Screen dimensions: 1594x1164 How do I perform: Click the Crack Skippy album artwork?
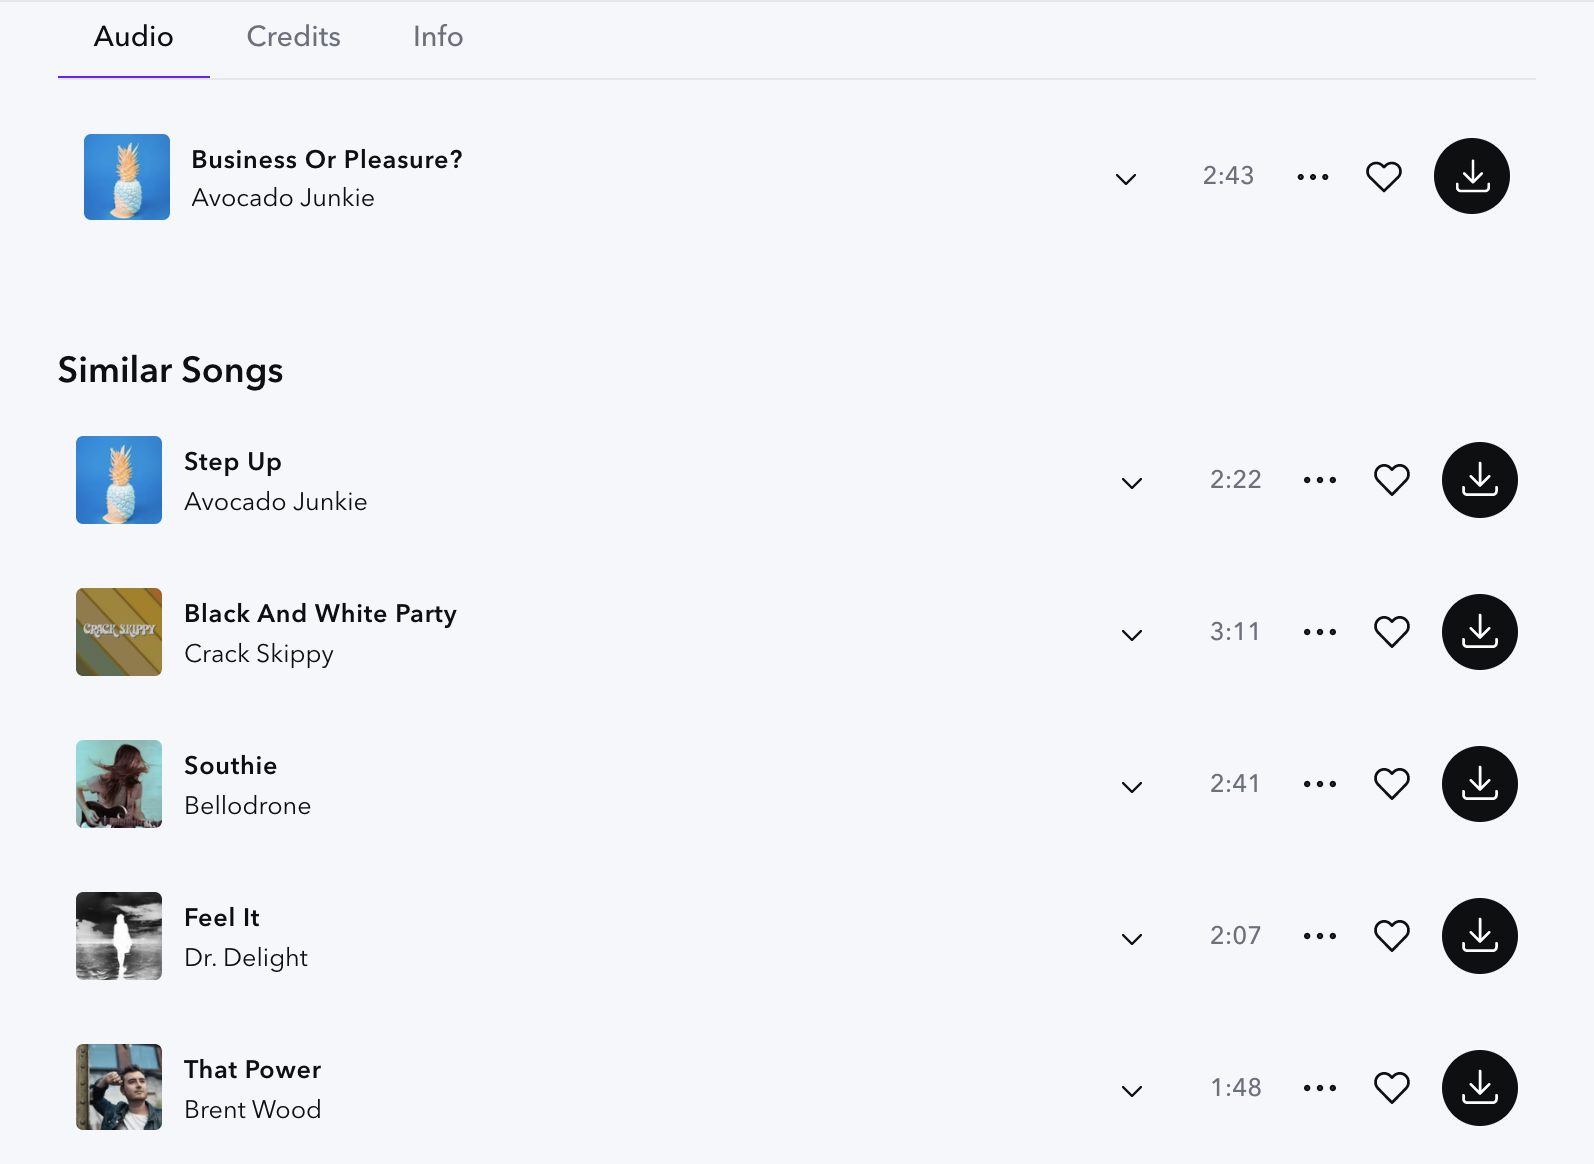click(118, 631)
